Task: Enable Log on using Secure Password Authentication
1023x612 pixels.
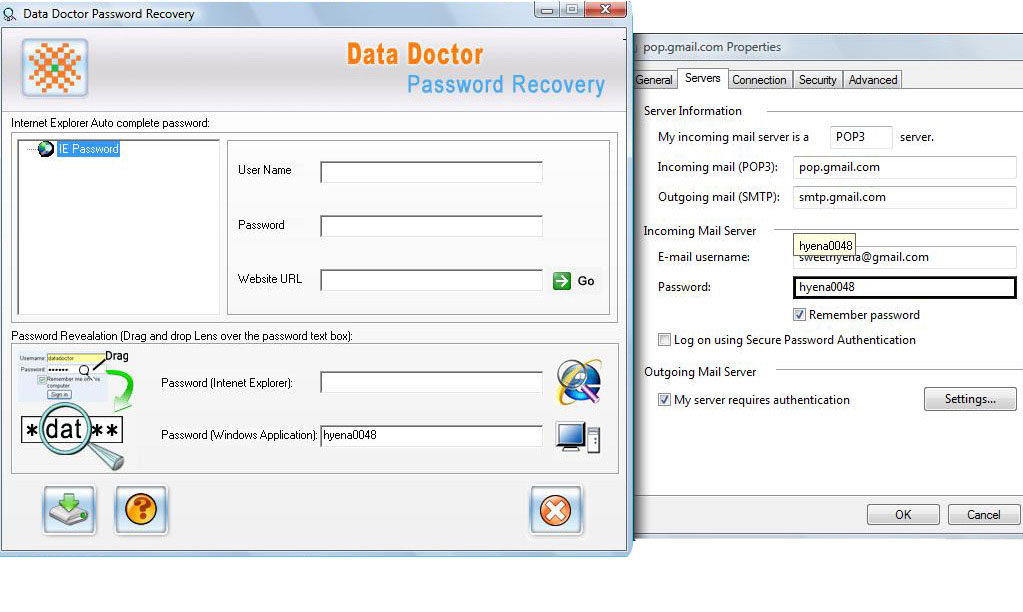Action: [x=664, y=339]
